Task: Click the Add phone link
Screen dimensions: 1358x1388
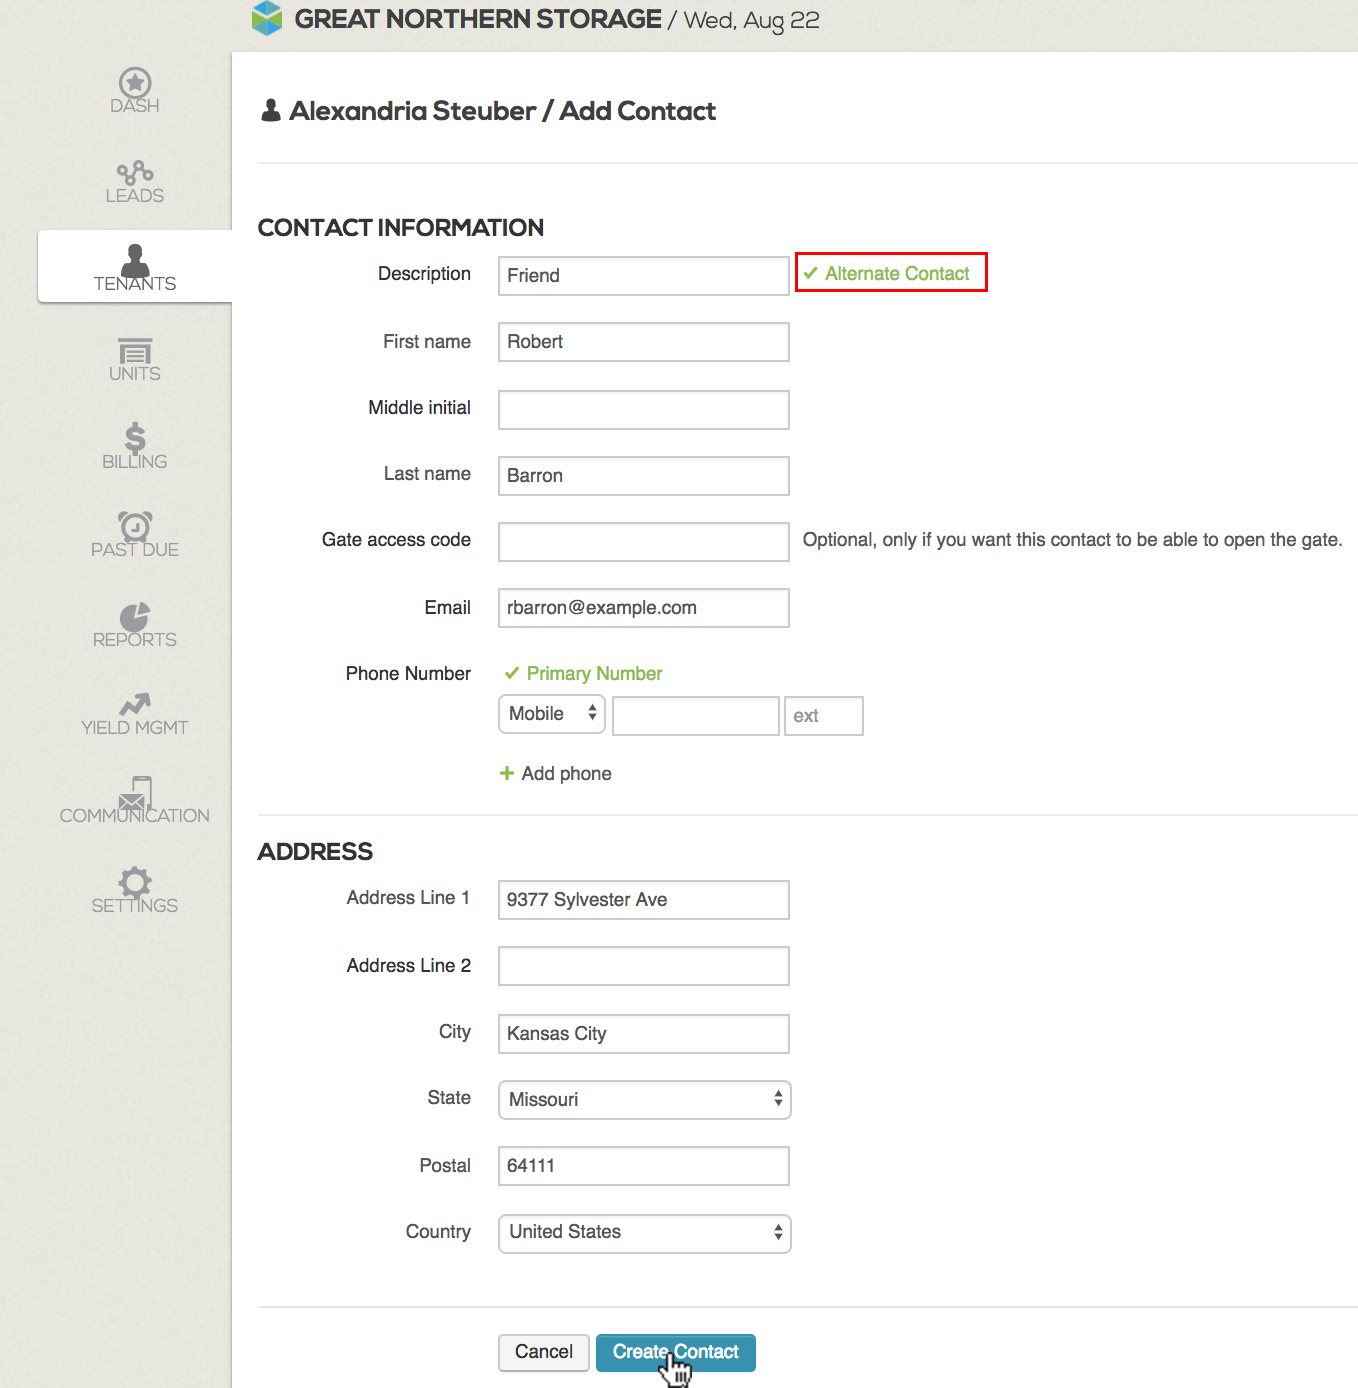Action: click(556, 774)
